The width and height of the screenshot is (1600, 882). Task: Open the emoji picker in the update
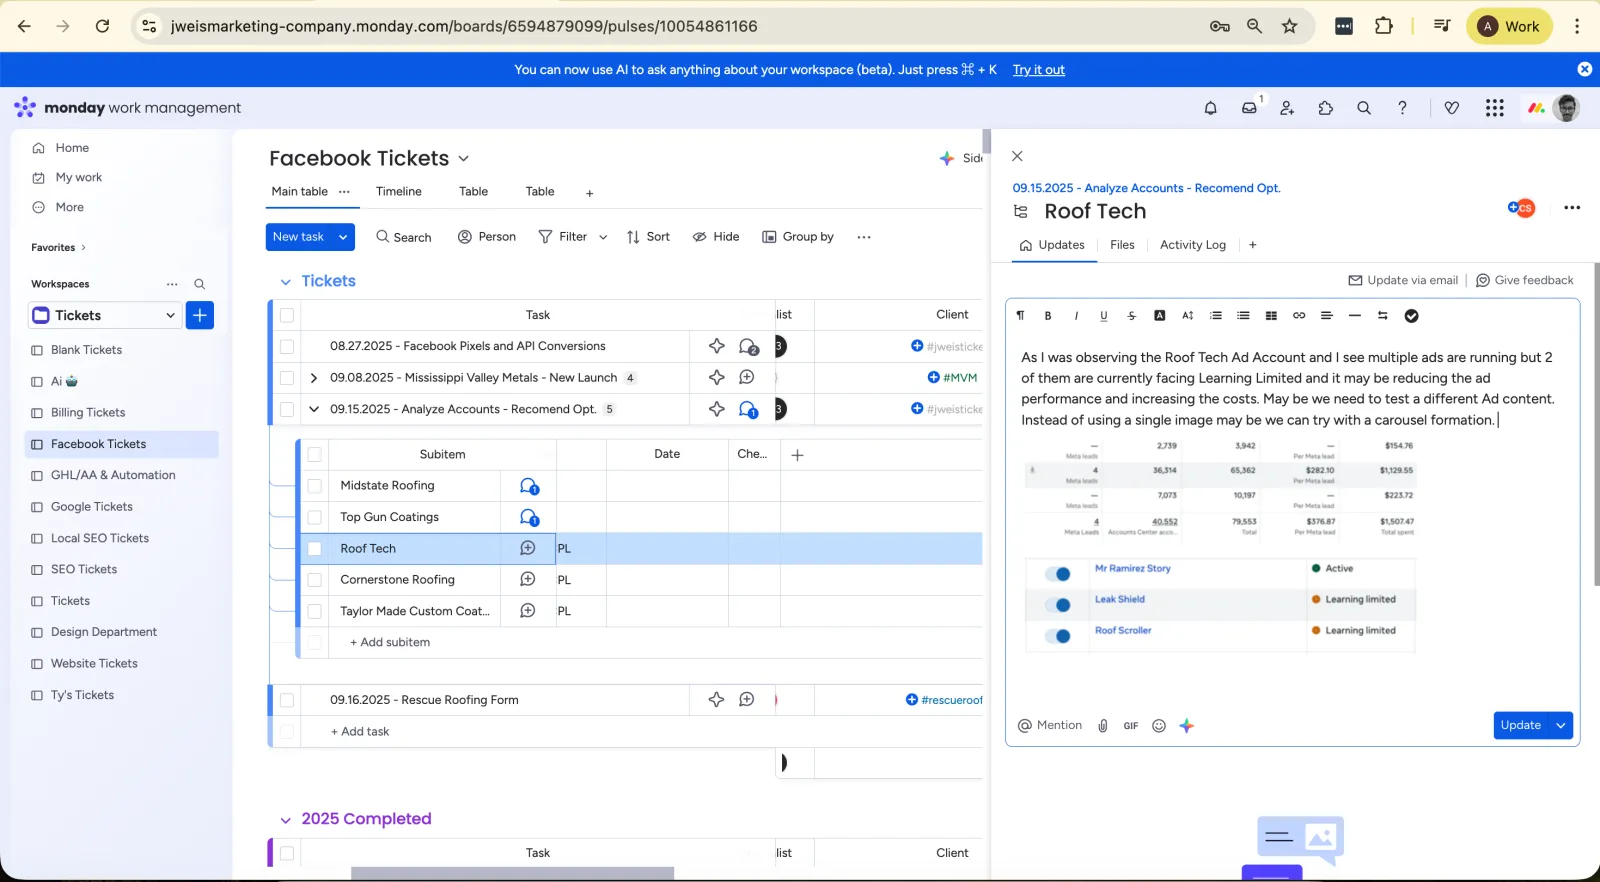1159,726
